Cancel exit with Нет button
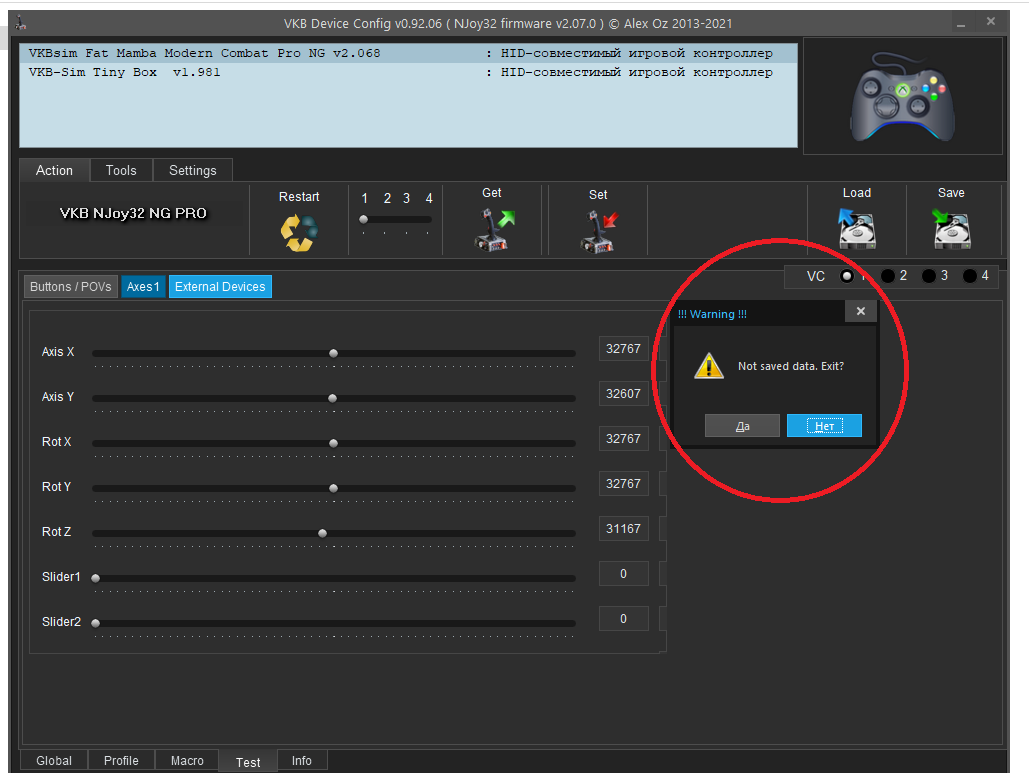Screen dimensions: 1029x773 click(824, 426)
